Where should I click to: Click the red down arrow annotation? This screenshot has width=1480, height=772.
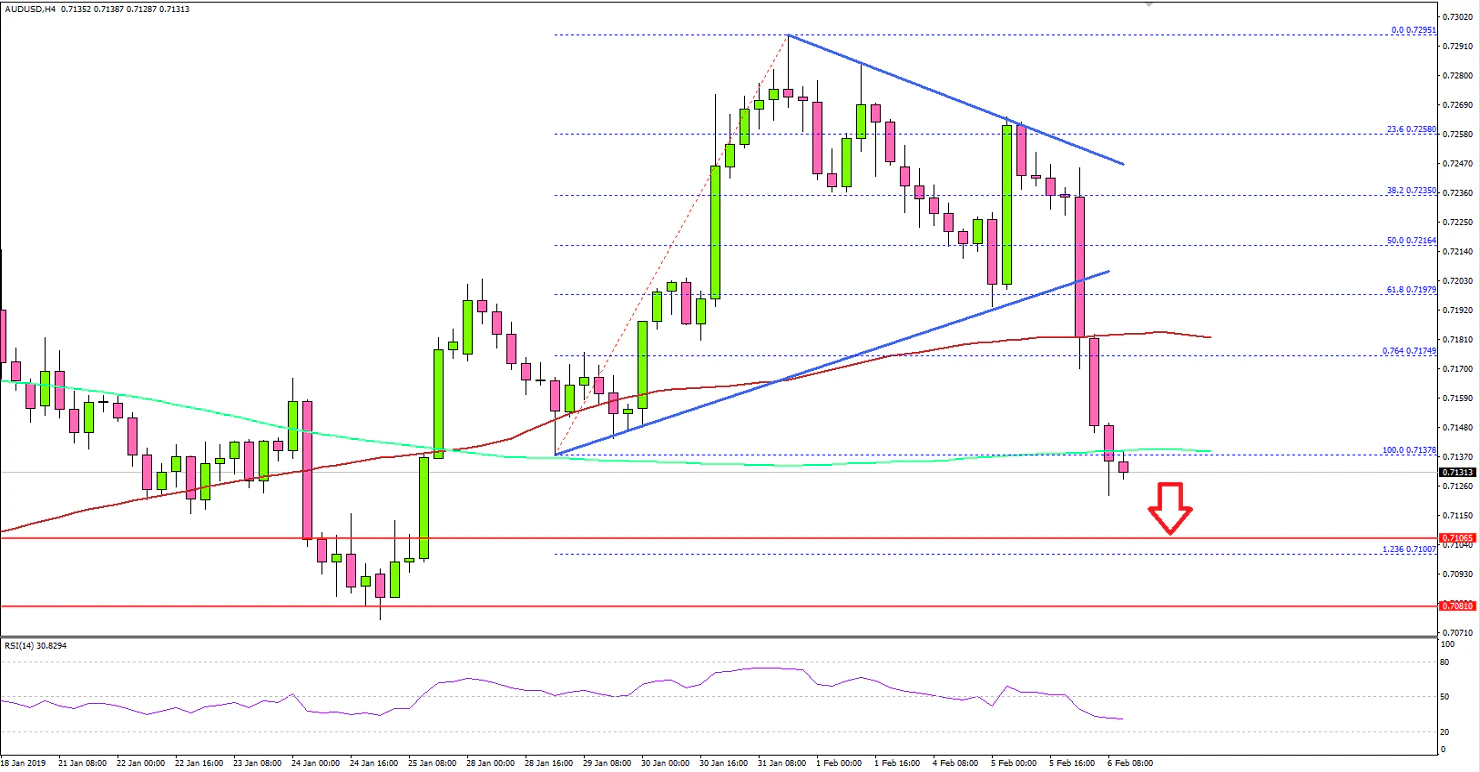point(1171,510)
